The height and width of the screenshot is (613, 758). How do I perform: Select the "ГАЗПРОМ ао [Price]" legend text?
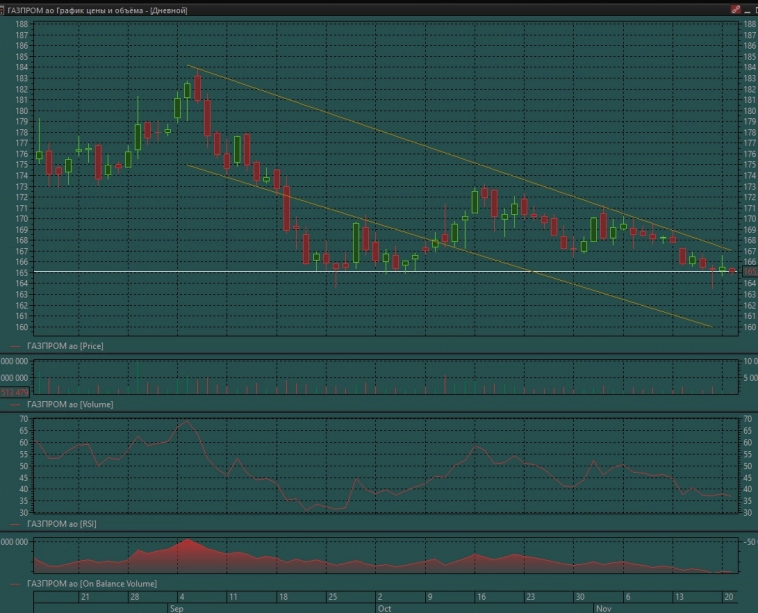tap(65, 346)
